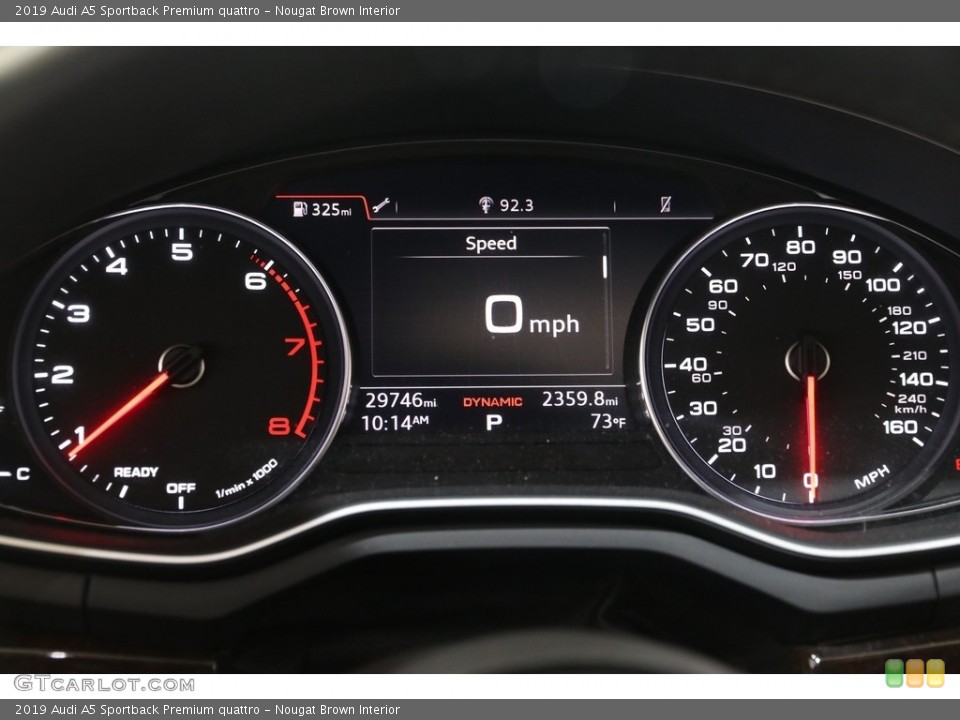The height and width of the screenshot is (720, 960).
Task: Click the 3 on tachometer
Action: 78,313
